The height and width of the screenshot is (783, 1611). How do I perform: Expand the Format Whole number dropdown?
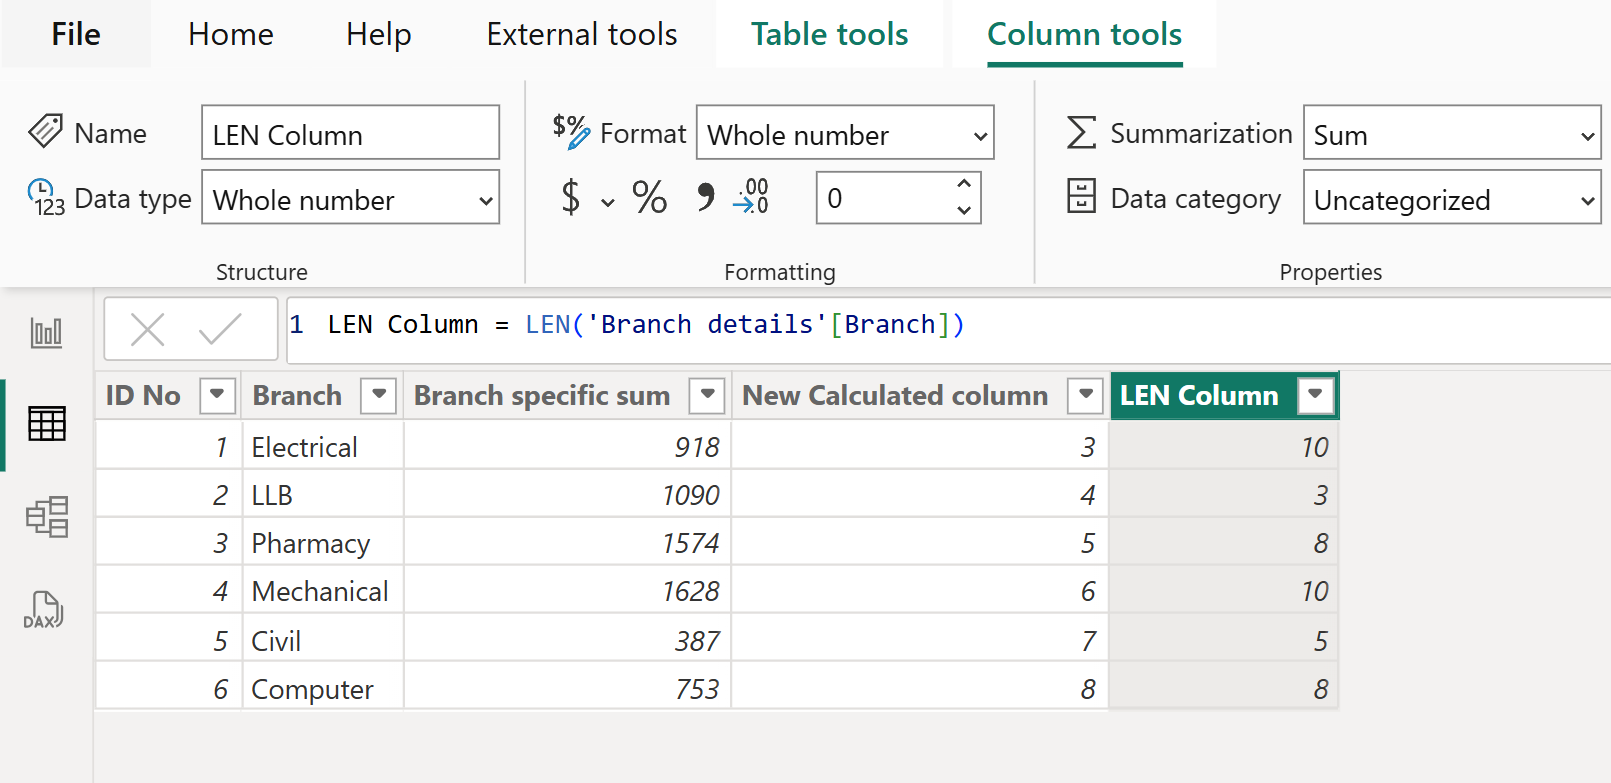pos(845,134)
